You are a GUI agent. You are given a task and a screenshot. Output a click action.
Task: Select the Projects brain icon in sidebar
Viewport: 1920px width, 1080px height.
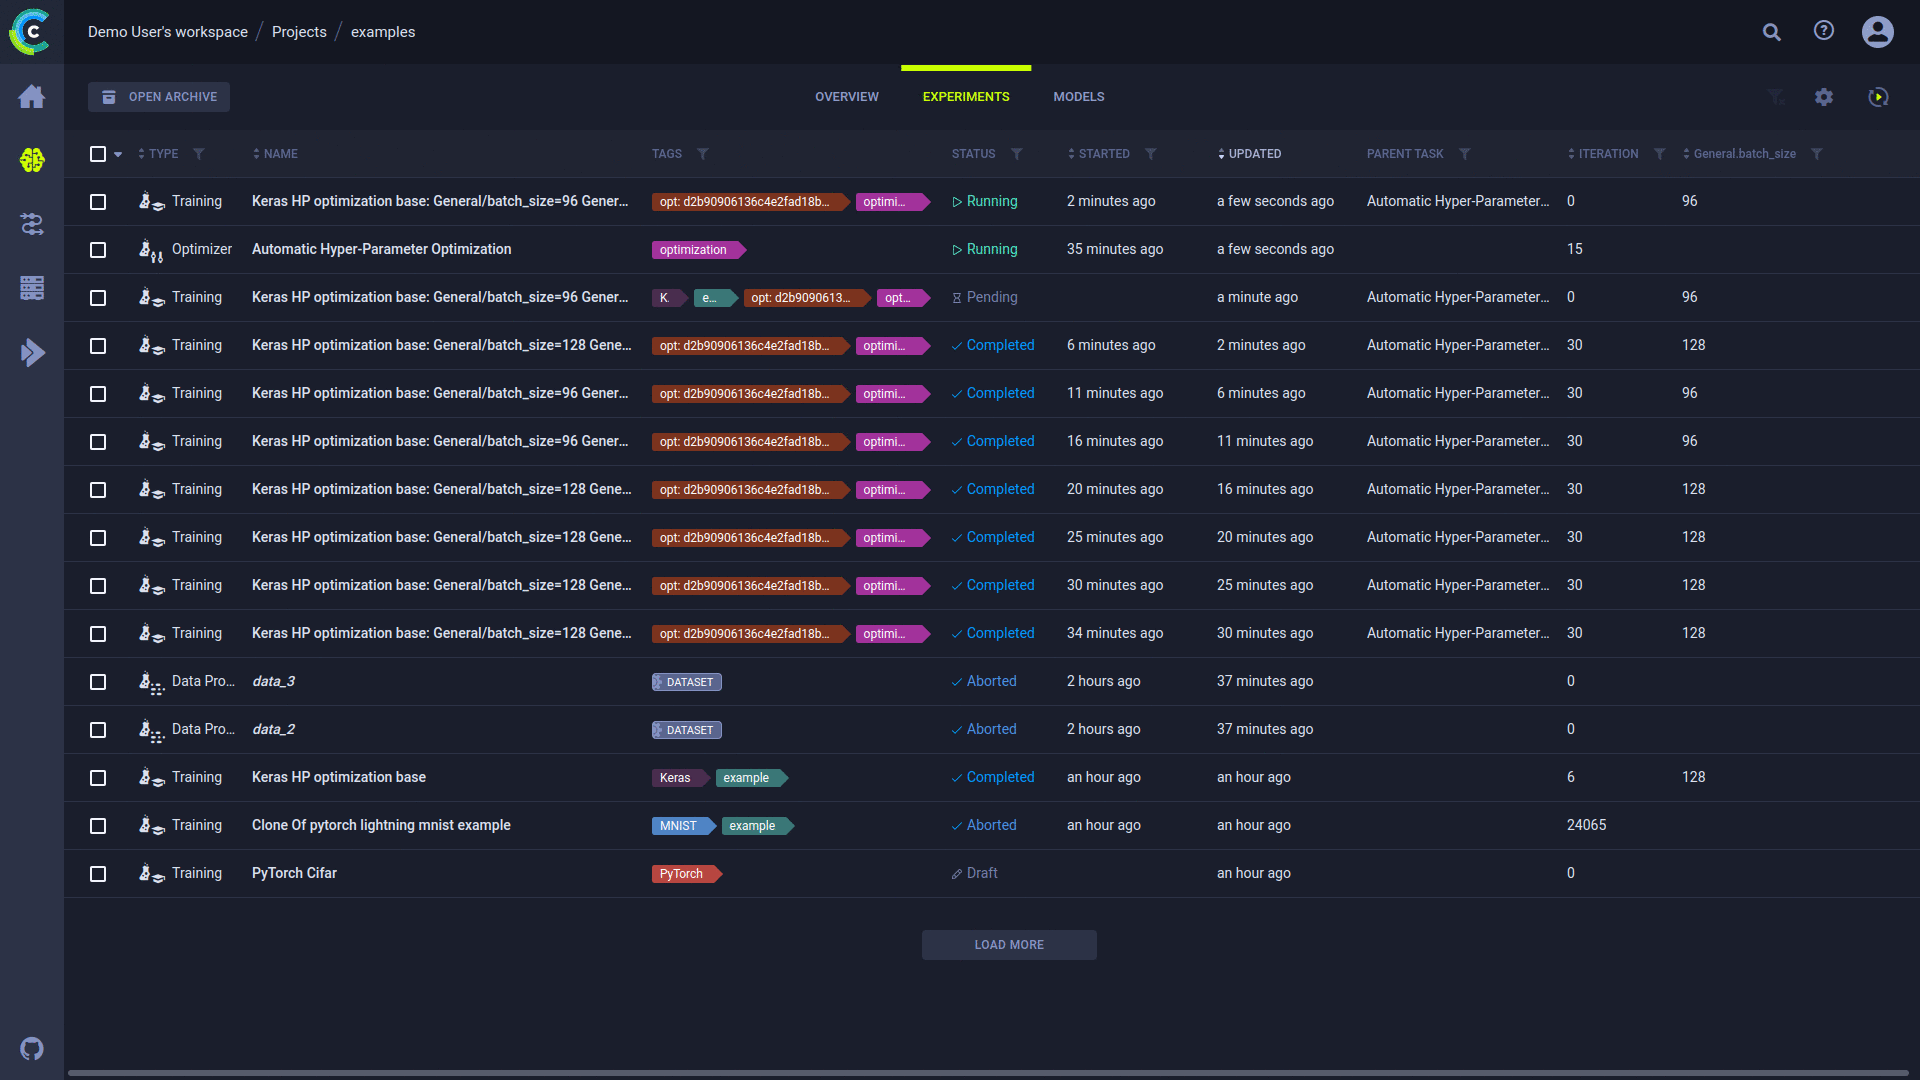coord(32,160)
